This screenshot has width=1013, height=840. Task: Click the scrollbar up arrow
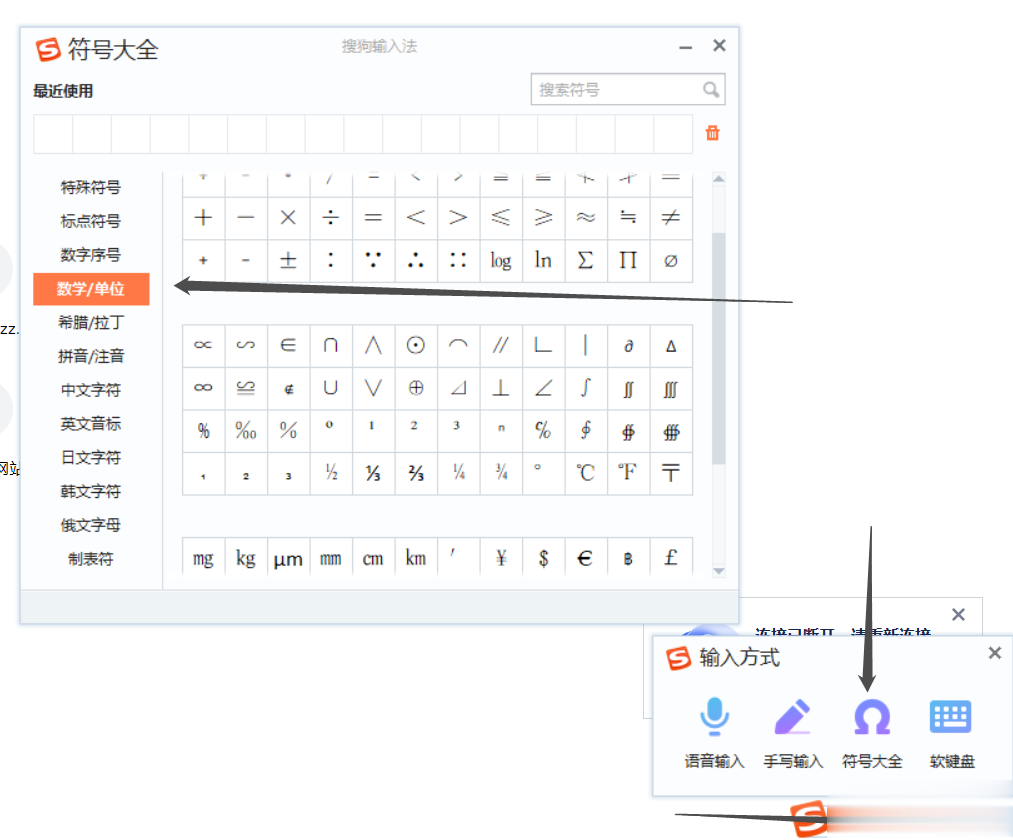[x=718, y=178]
